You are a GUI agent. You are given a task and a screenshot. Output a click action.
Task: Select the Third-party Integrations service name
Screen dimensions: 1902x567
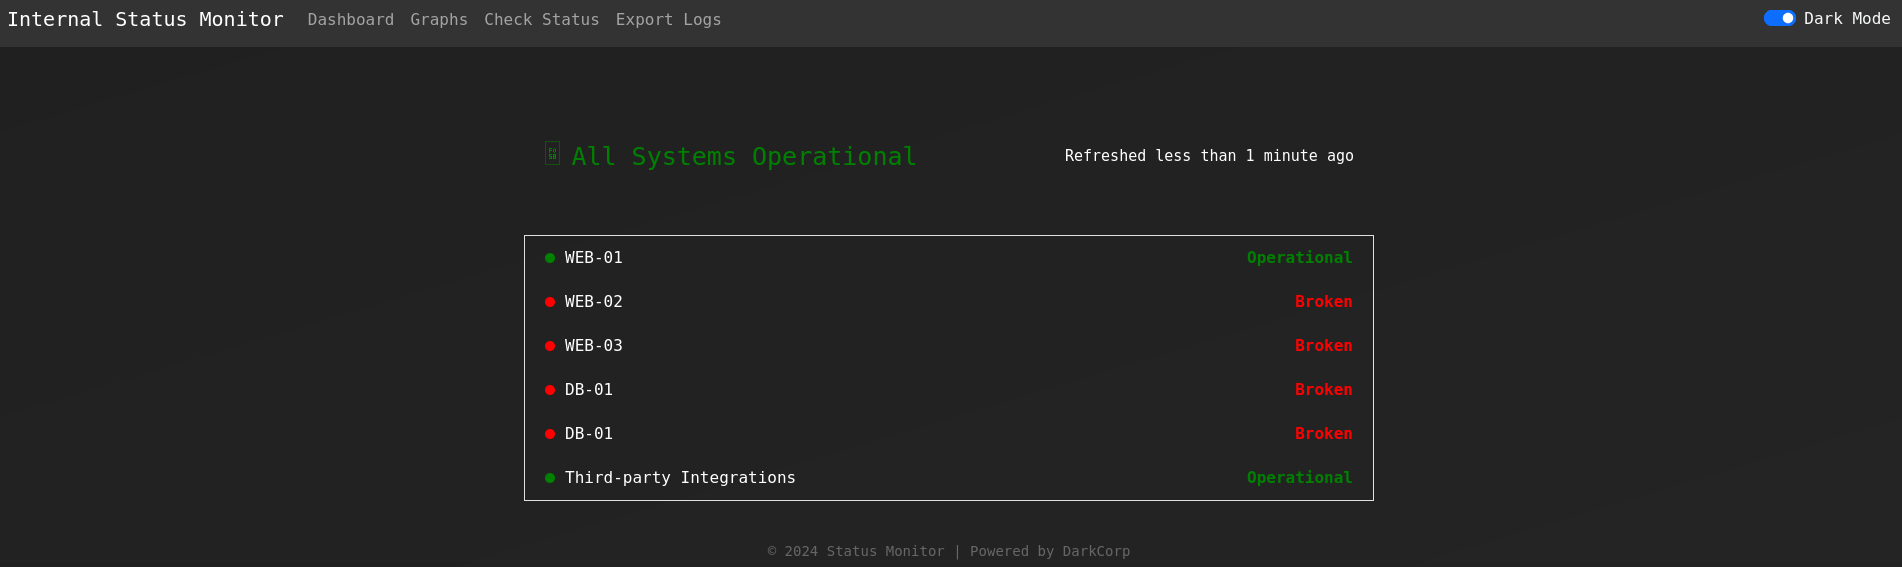point(680,478)
